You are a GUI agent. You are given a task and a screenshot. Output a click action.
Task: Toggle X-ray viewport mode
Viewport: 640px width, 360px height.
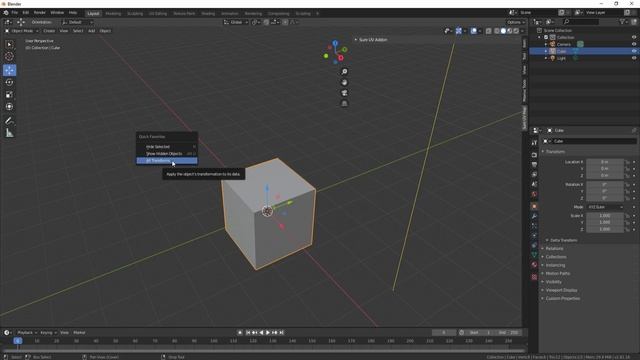(489, 31)
